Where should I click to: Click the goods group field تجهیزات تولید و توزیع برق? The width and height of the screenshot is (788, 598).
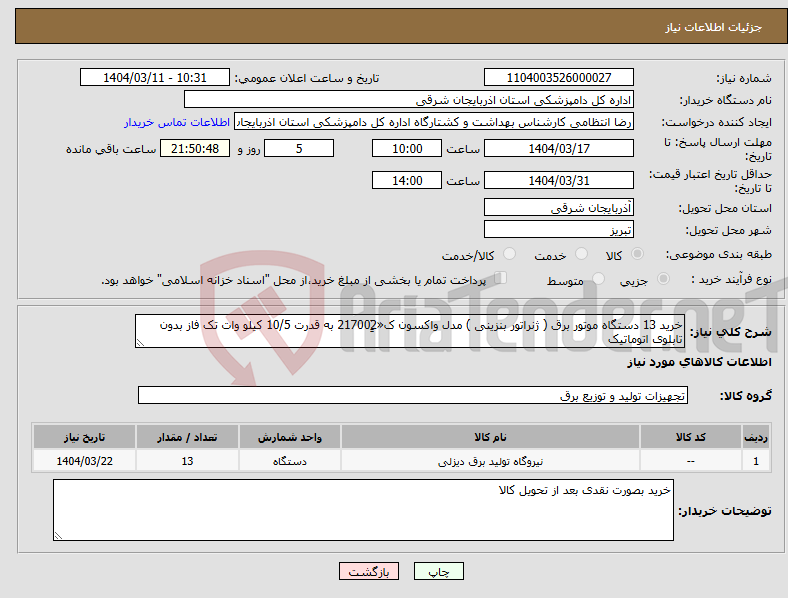point(413,395)
